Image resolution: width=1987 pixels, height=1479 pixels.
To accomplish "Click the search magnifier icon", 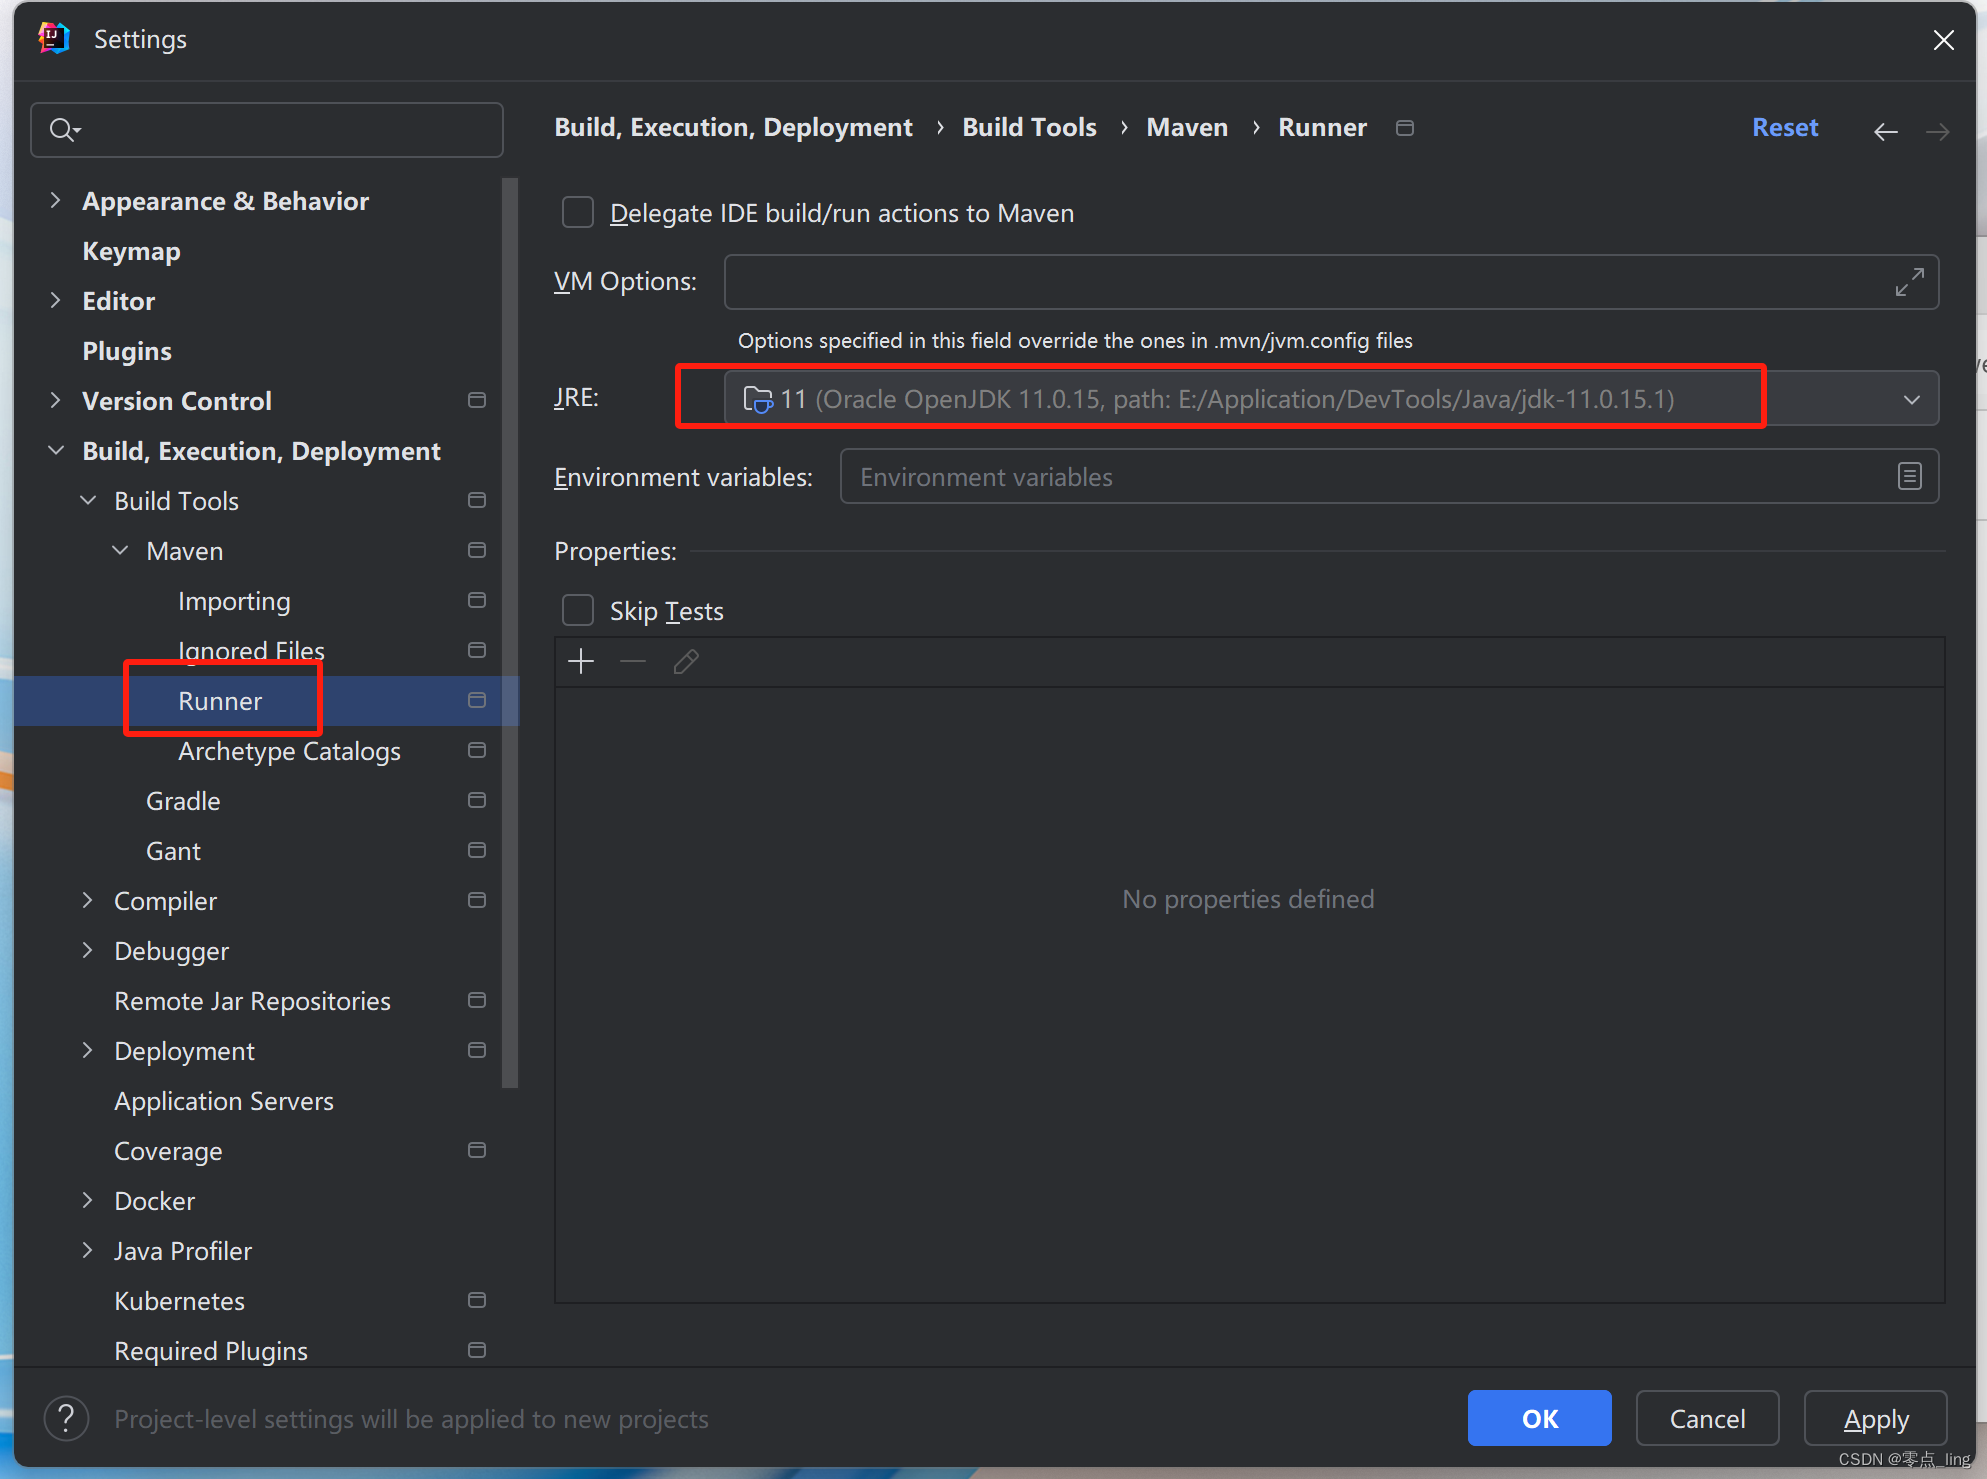I will (x=63, y=130).
